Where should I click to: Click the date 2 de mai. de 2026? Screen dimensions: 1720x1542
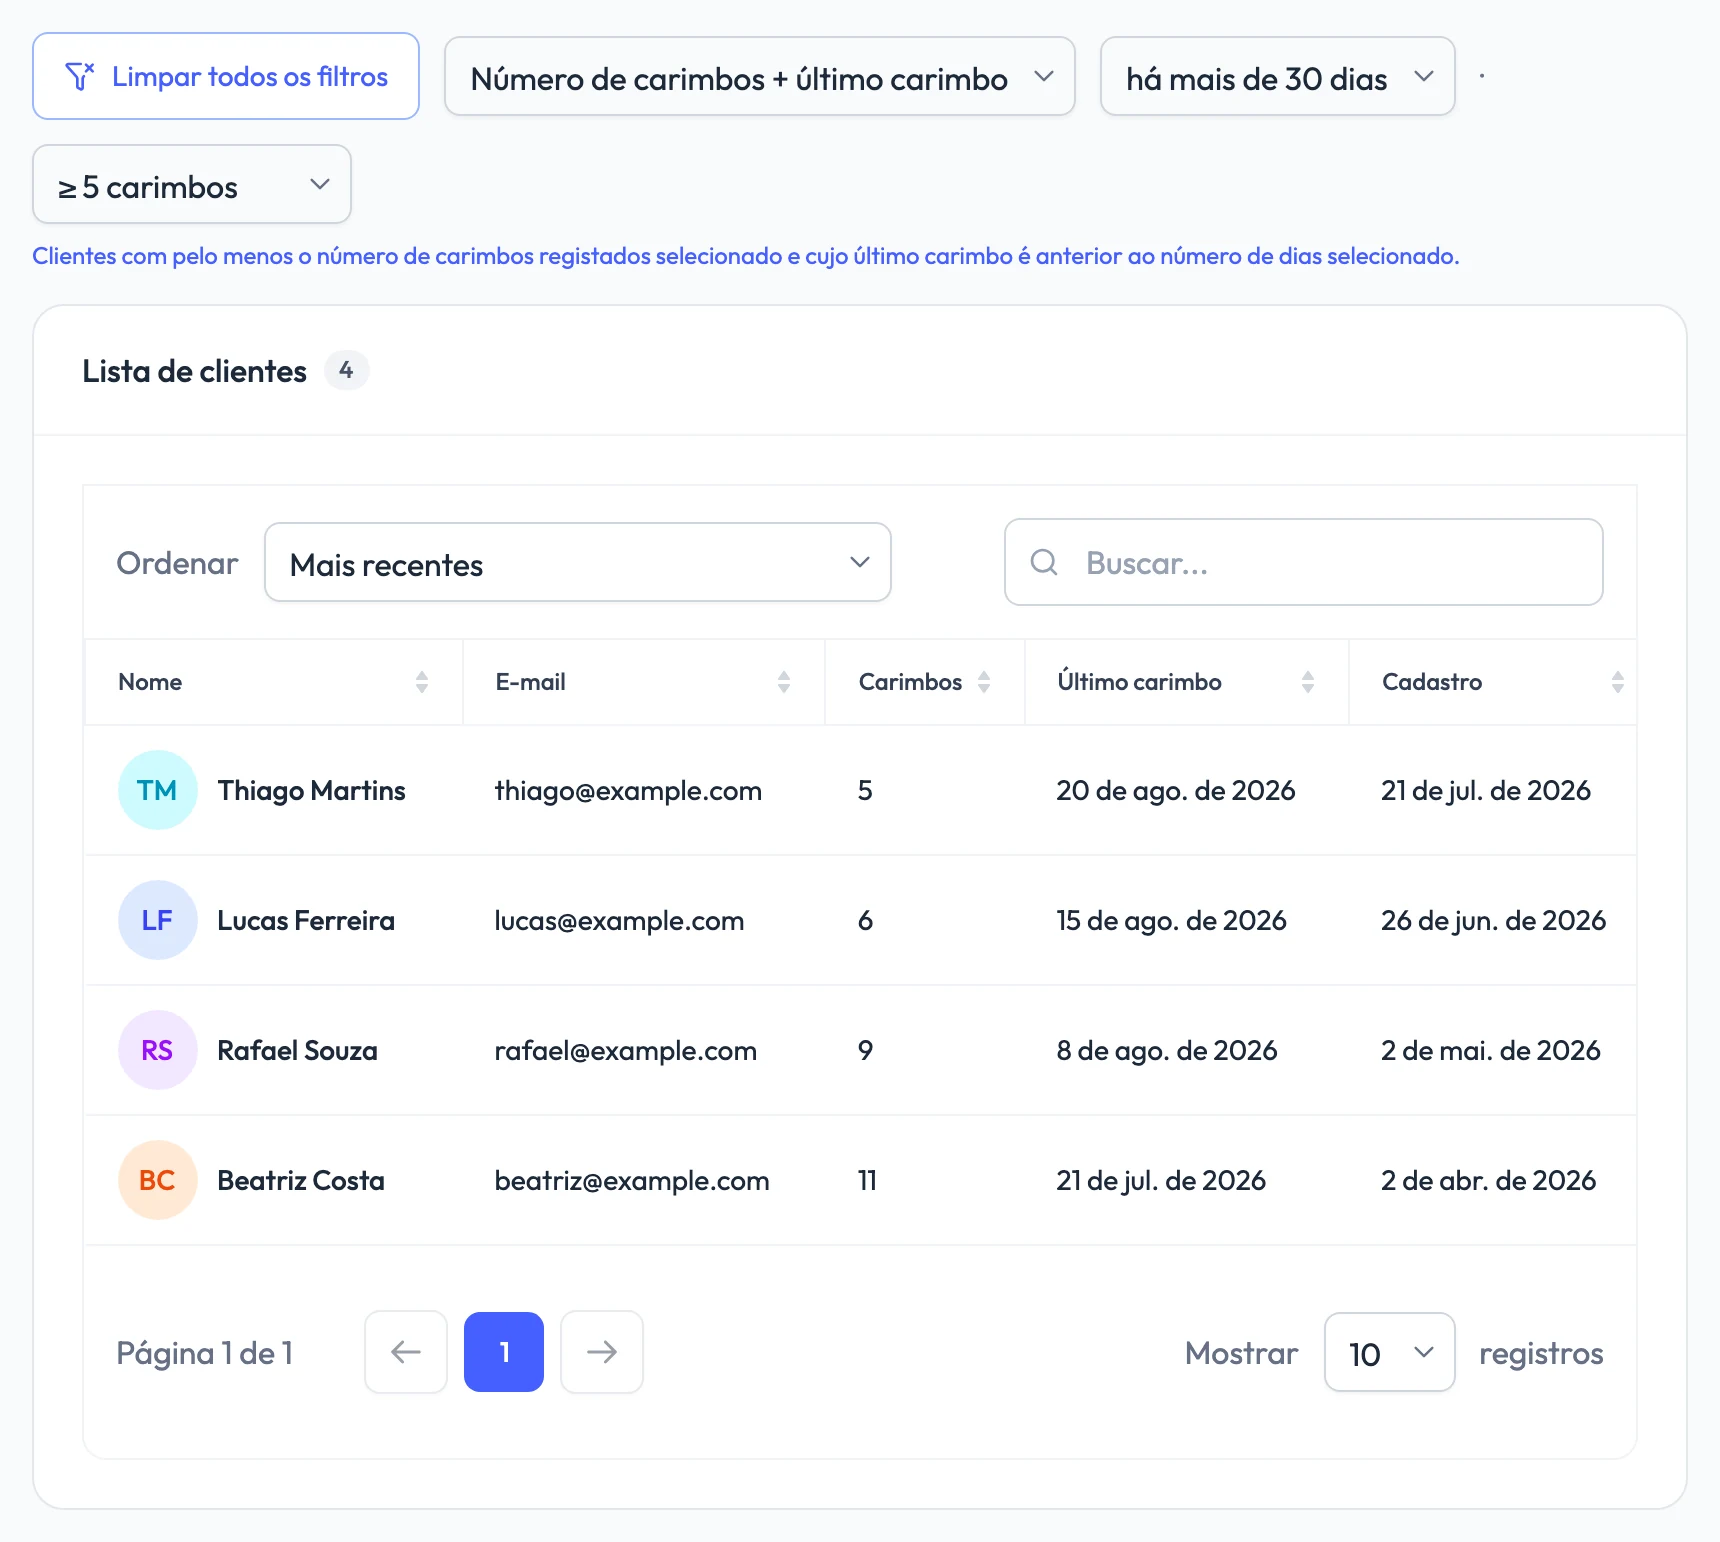pos(1491,1051)
